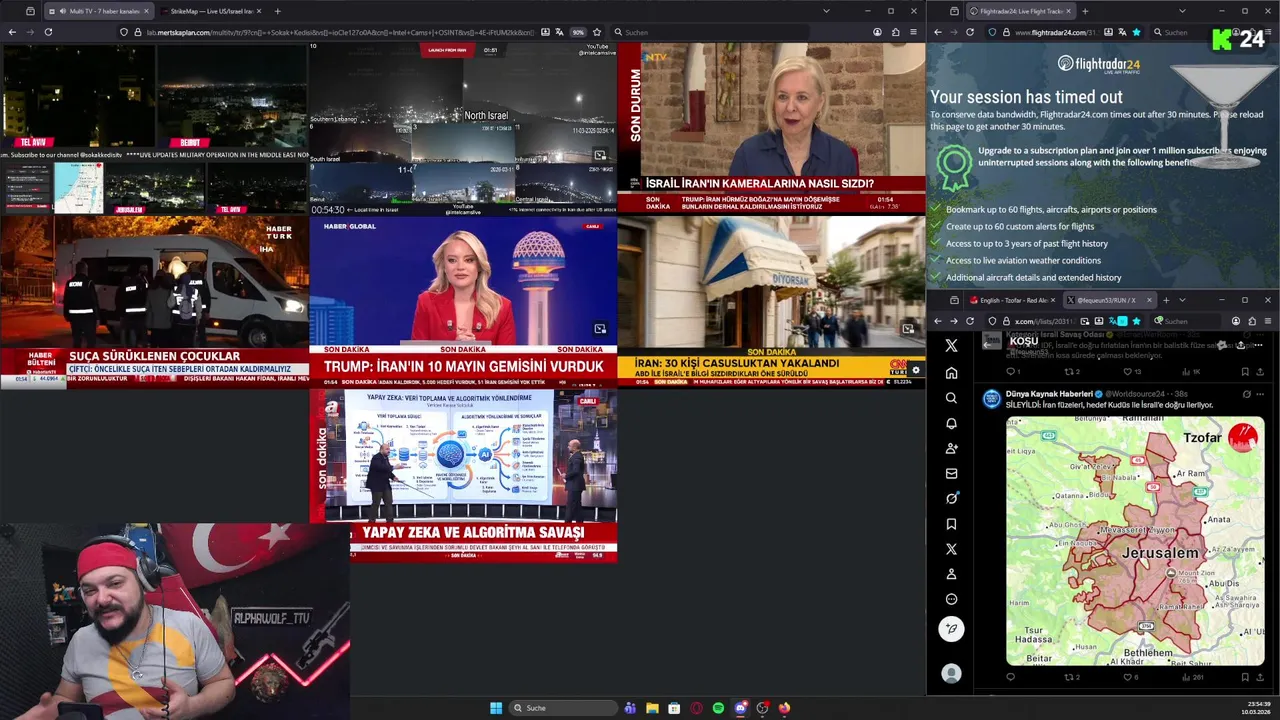The image size is (1280, 720).
Task: Open new tab in Multi TV browser window
Action: point(277,11)
